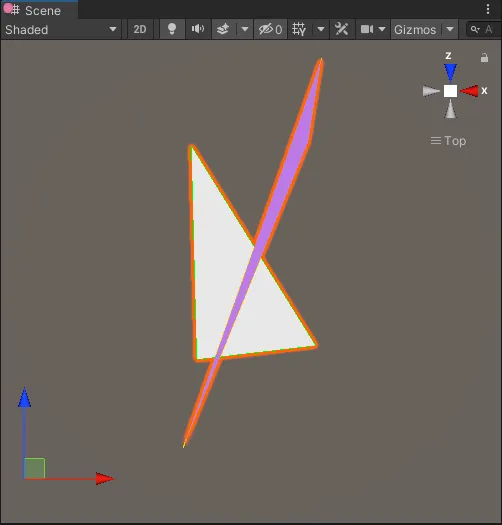The width and height of the screenshot is (502, 525).
Task: Open the grid settings dropdown arrow
Action: pyautogui.click(x=321, y=29)
